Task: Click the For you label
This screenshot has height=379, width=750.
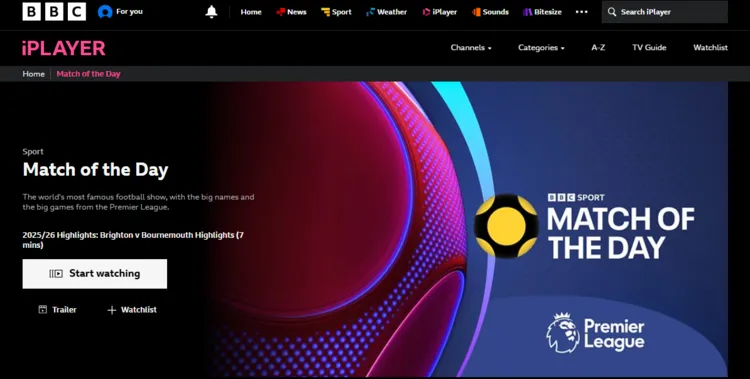Action: coord(129,11)
